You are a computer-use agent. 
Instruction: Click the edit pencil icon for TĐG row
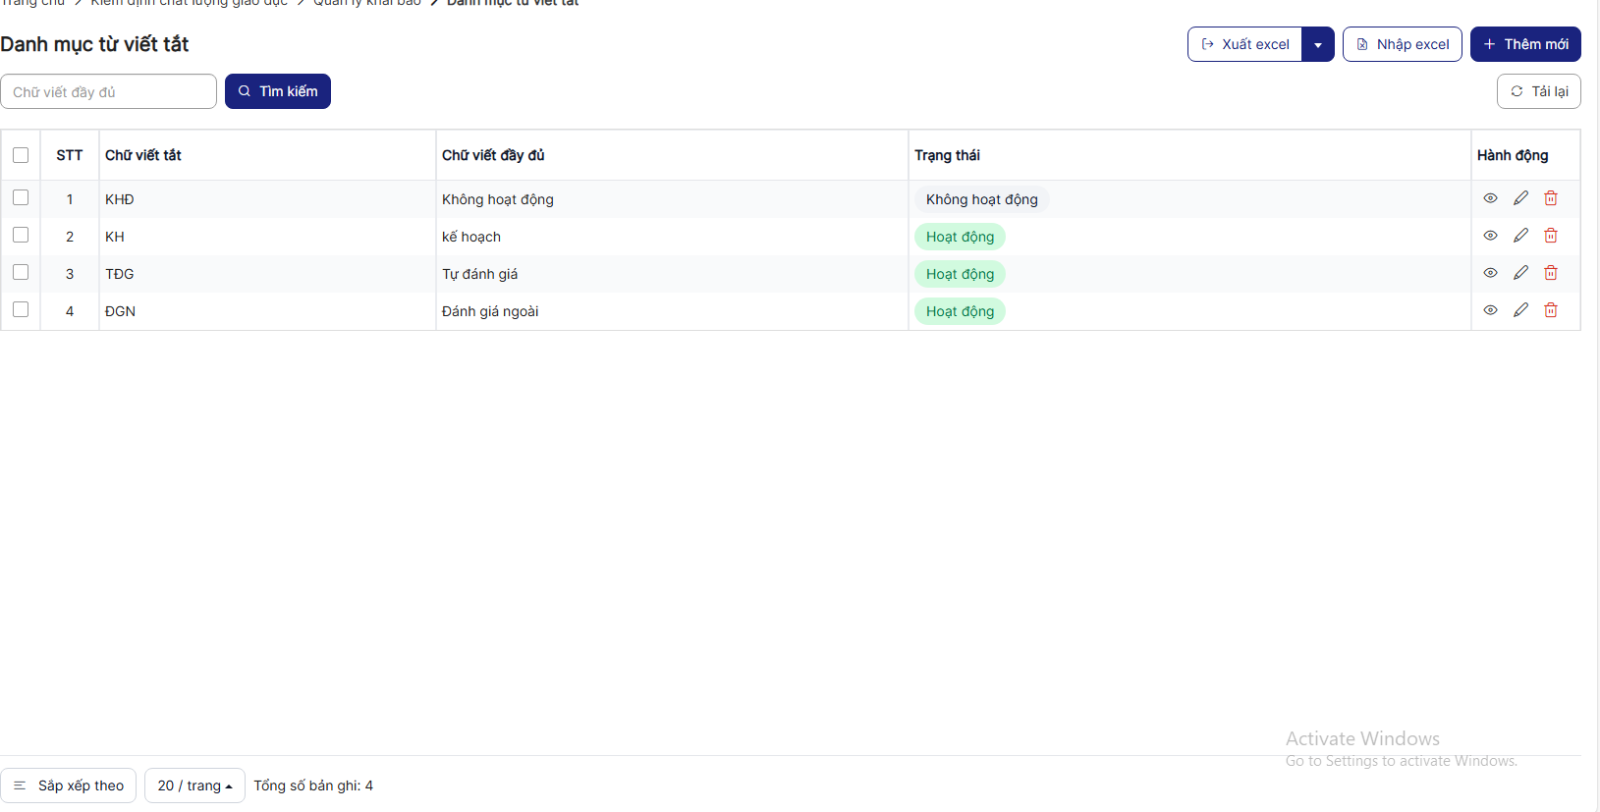pyautogui.click(x=1520, y=273)
